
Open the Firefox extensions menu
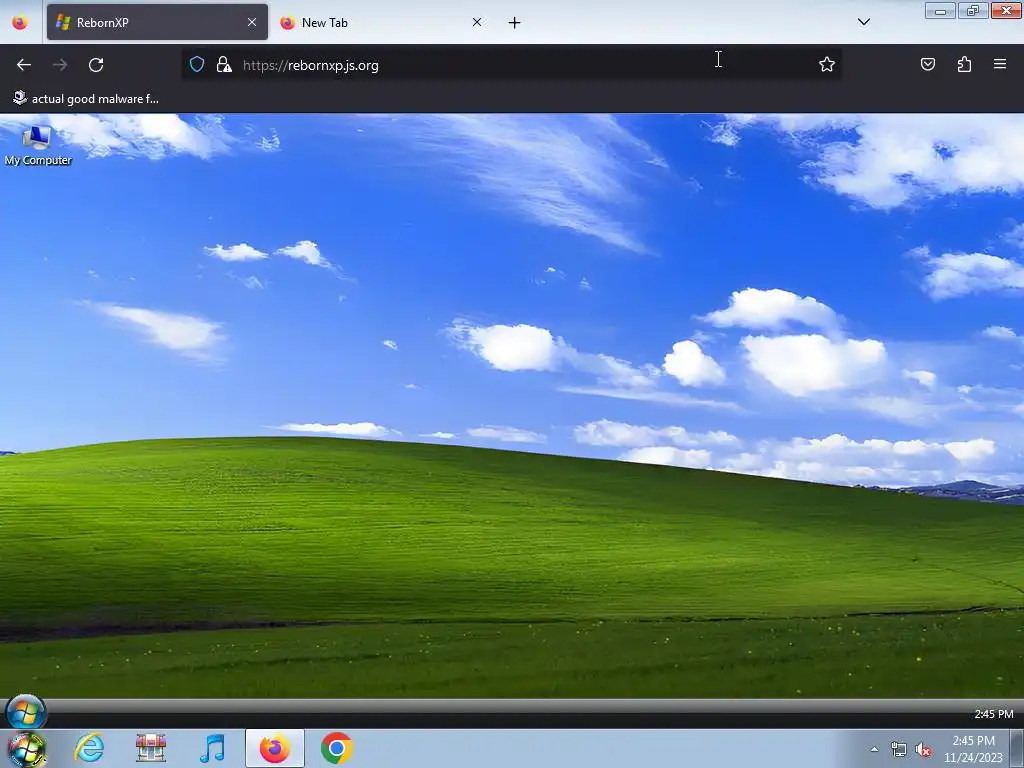(964, 64)
